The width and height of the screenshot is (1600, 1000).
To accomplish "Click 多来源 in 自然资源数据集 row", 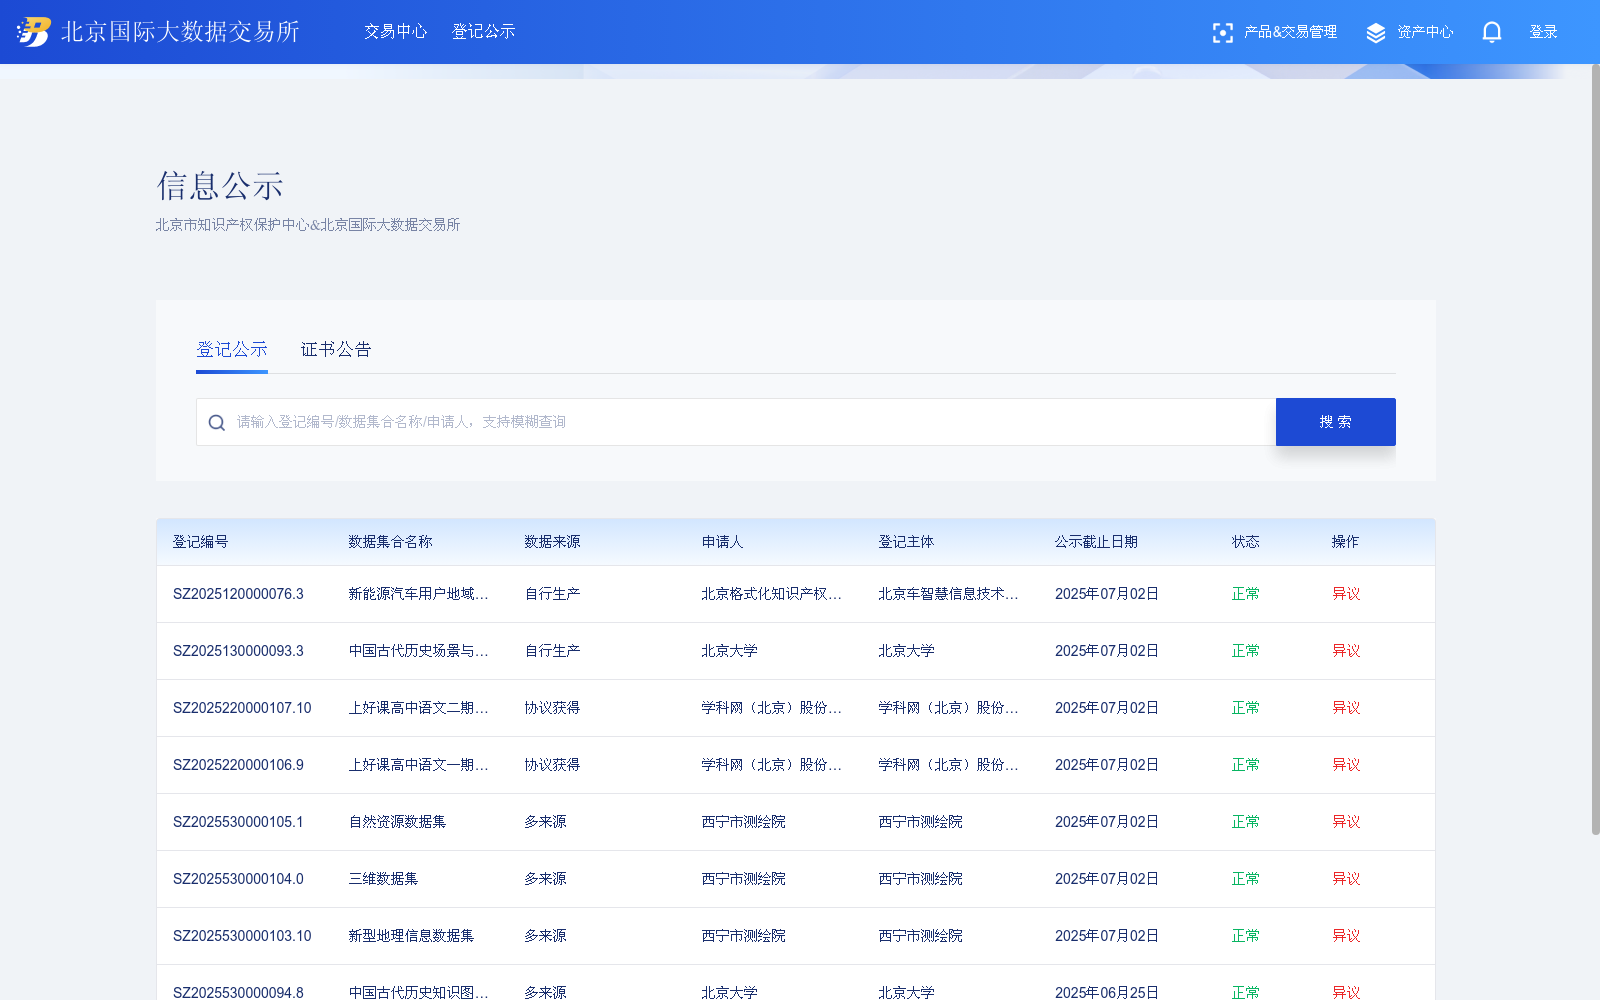I will pyautogui.click(x=545, y=822).
